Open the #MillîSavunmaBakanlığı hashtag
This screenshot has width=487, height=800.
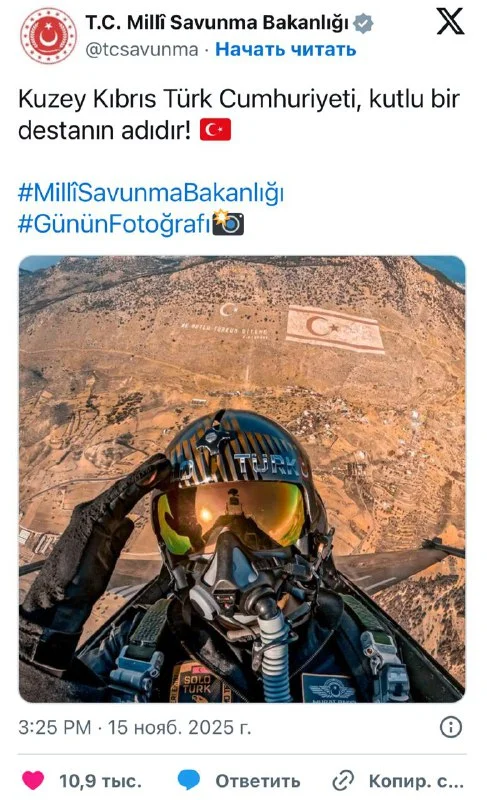point(150,193)
